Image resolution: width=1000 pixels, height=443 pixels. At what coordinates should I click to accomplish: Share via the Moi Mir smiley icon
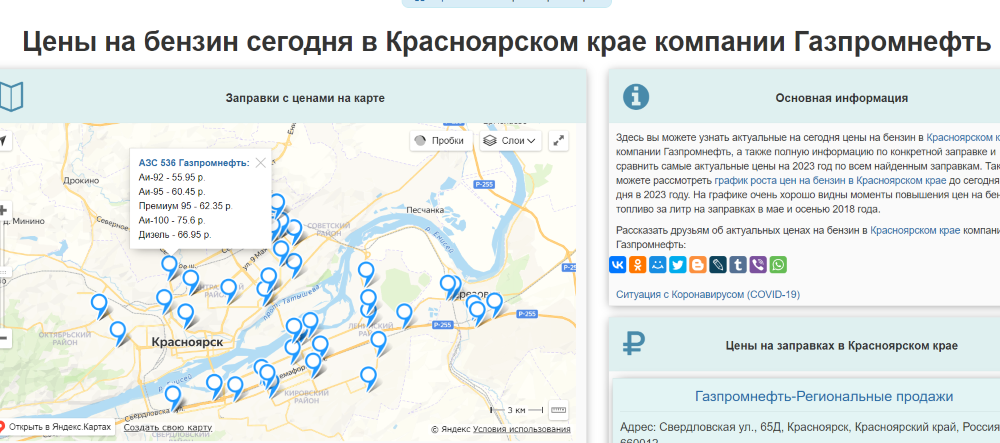[658, 265]
